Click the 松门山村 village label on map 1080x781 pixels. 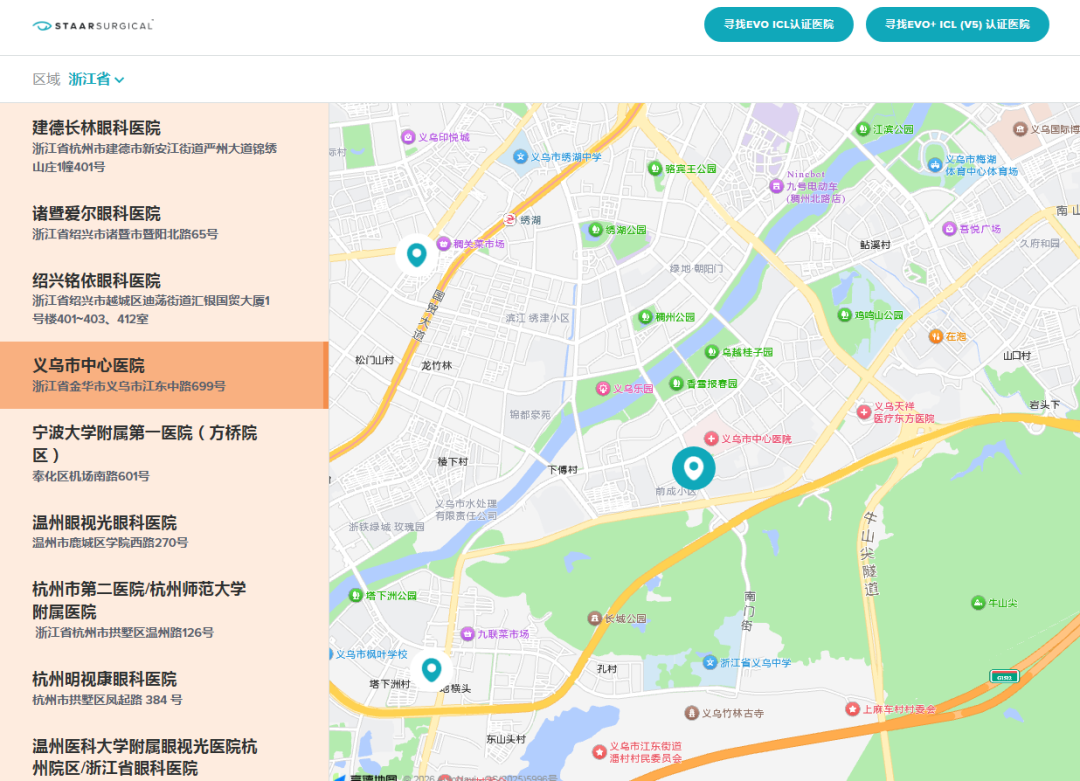point(375,360)
